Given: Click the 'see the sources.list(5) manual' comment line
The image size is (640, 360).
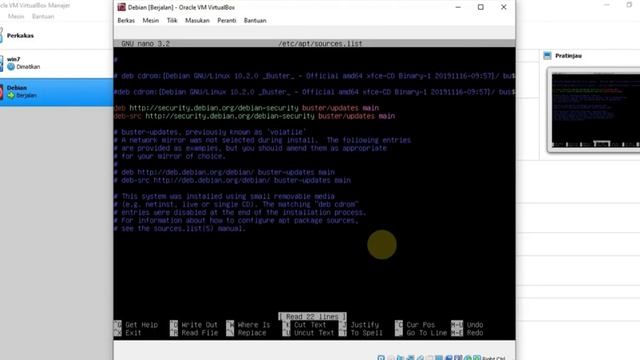Looking at the screenshot, I should (x=180, y=229).
